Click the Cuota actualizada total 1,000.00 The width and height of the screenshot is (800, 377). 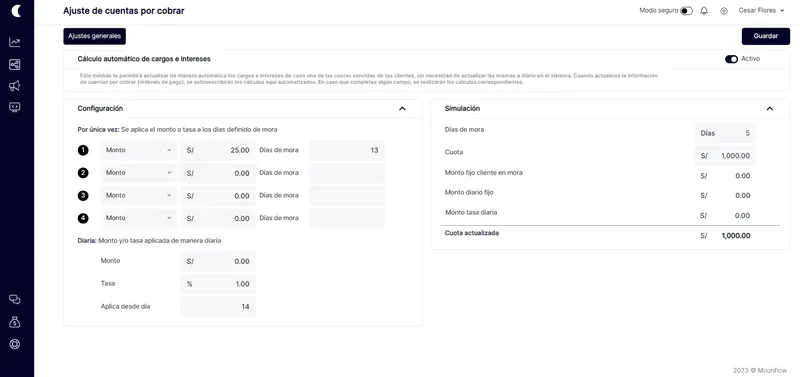click(x=736, y=236)
